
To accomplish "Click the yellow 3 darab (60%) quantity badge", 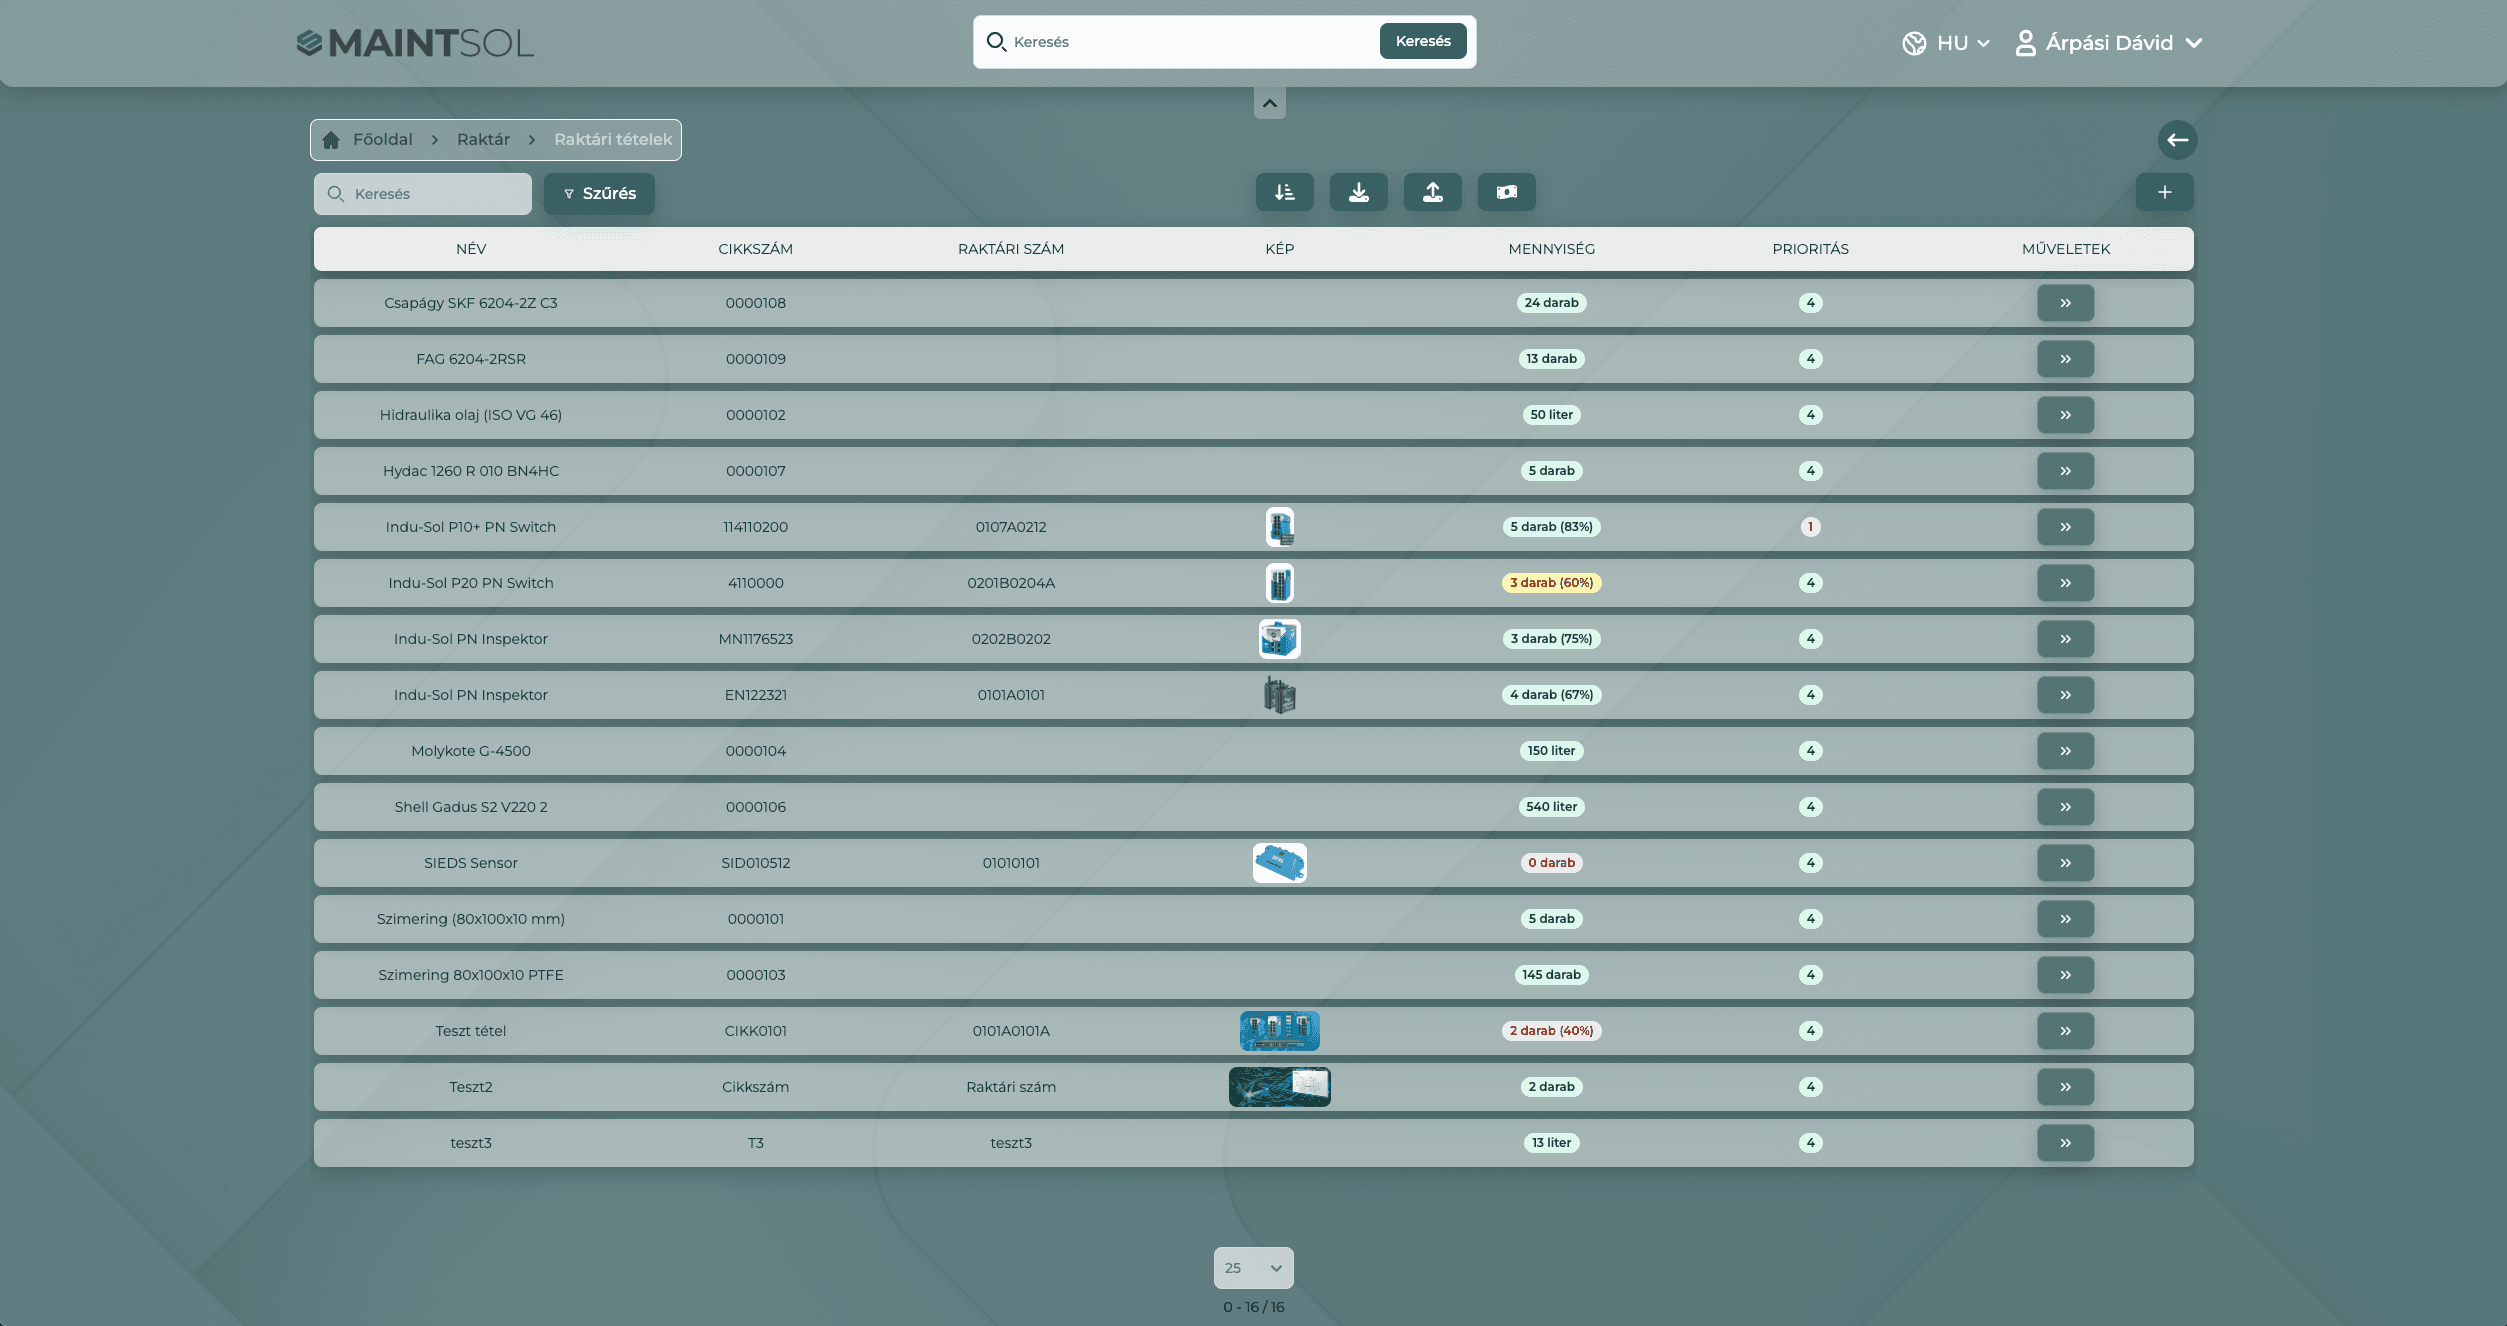I will coord(1551,582).
